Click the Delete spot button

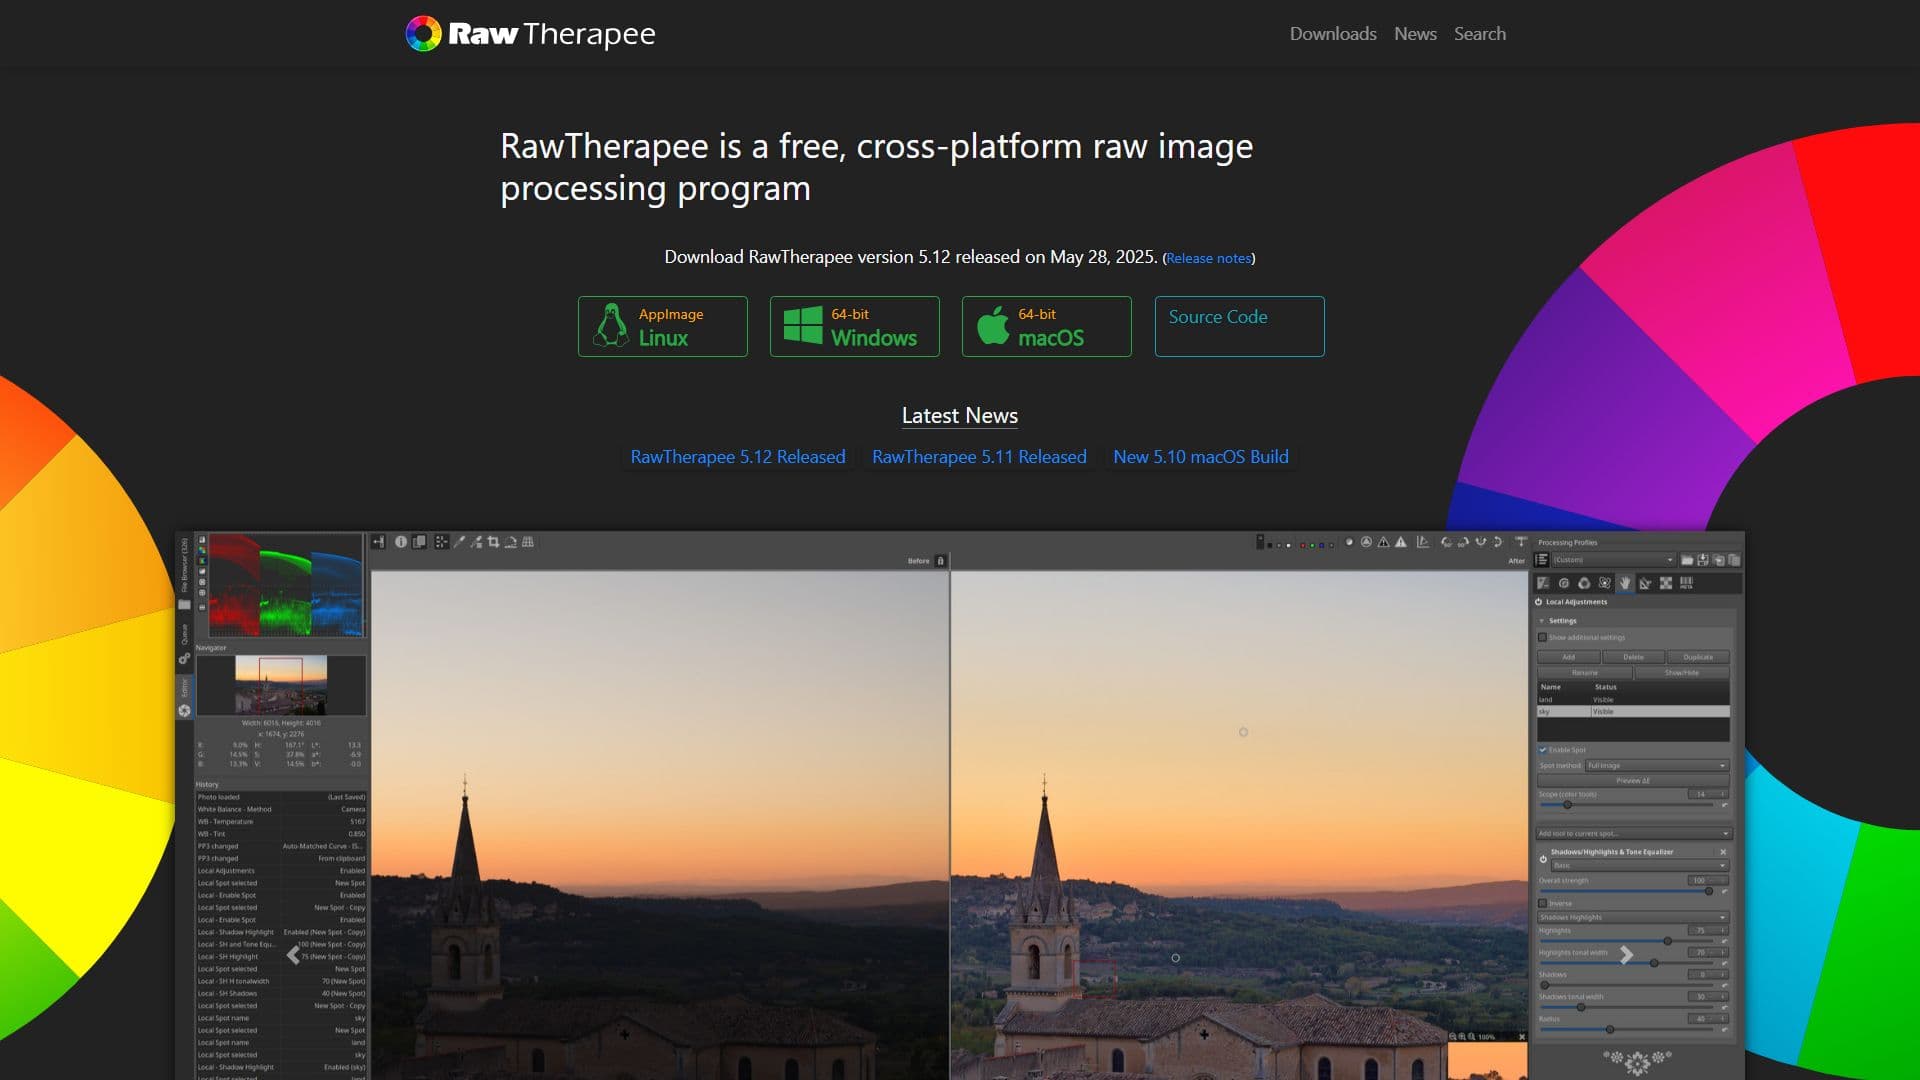pyautogui.click(x=1633, y=657)
